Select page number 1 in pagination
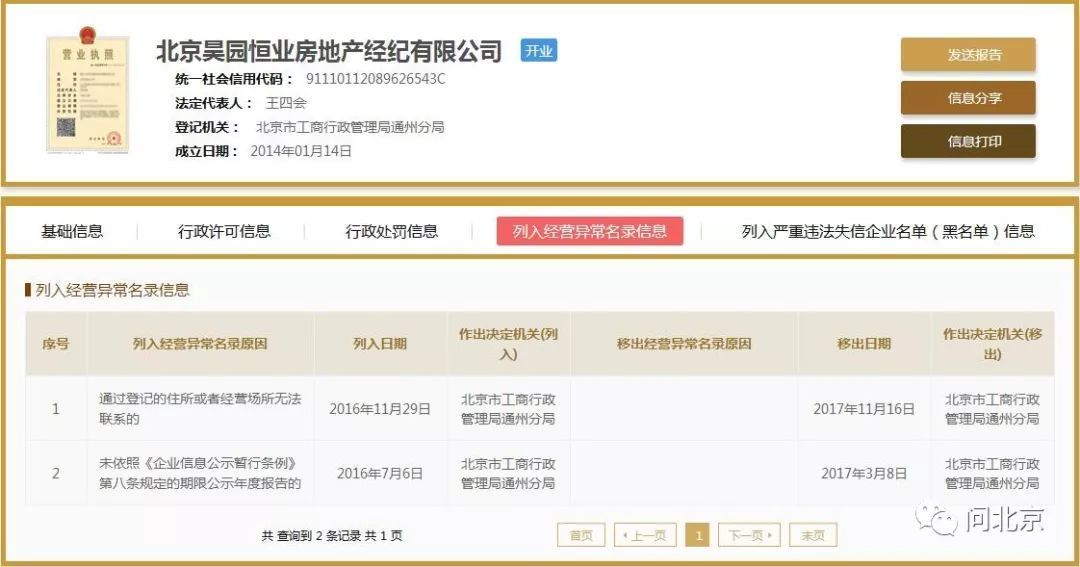 698,536
